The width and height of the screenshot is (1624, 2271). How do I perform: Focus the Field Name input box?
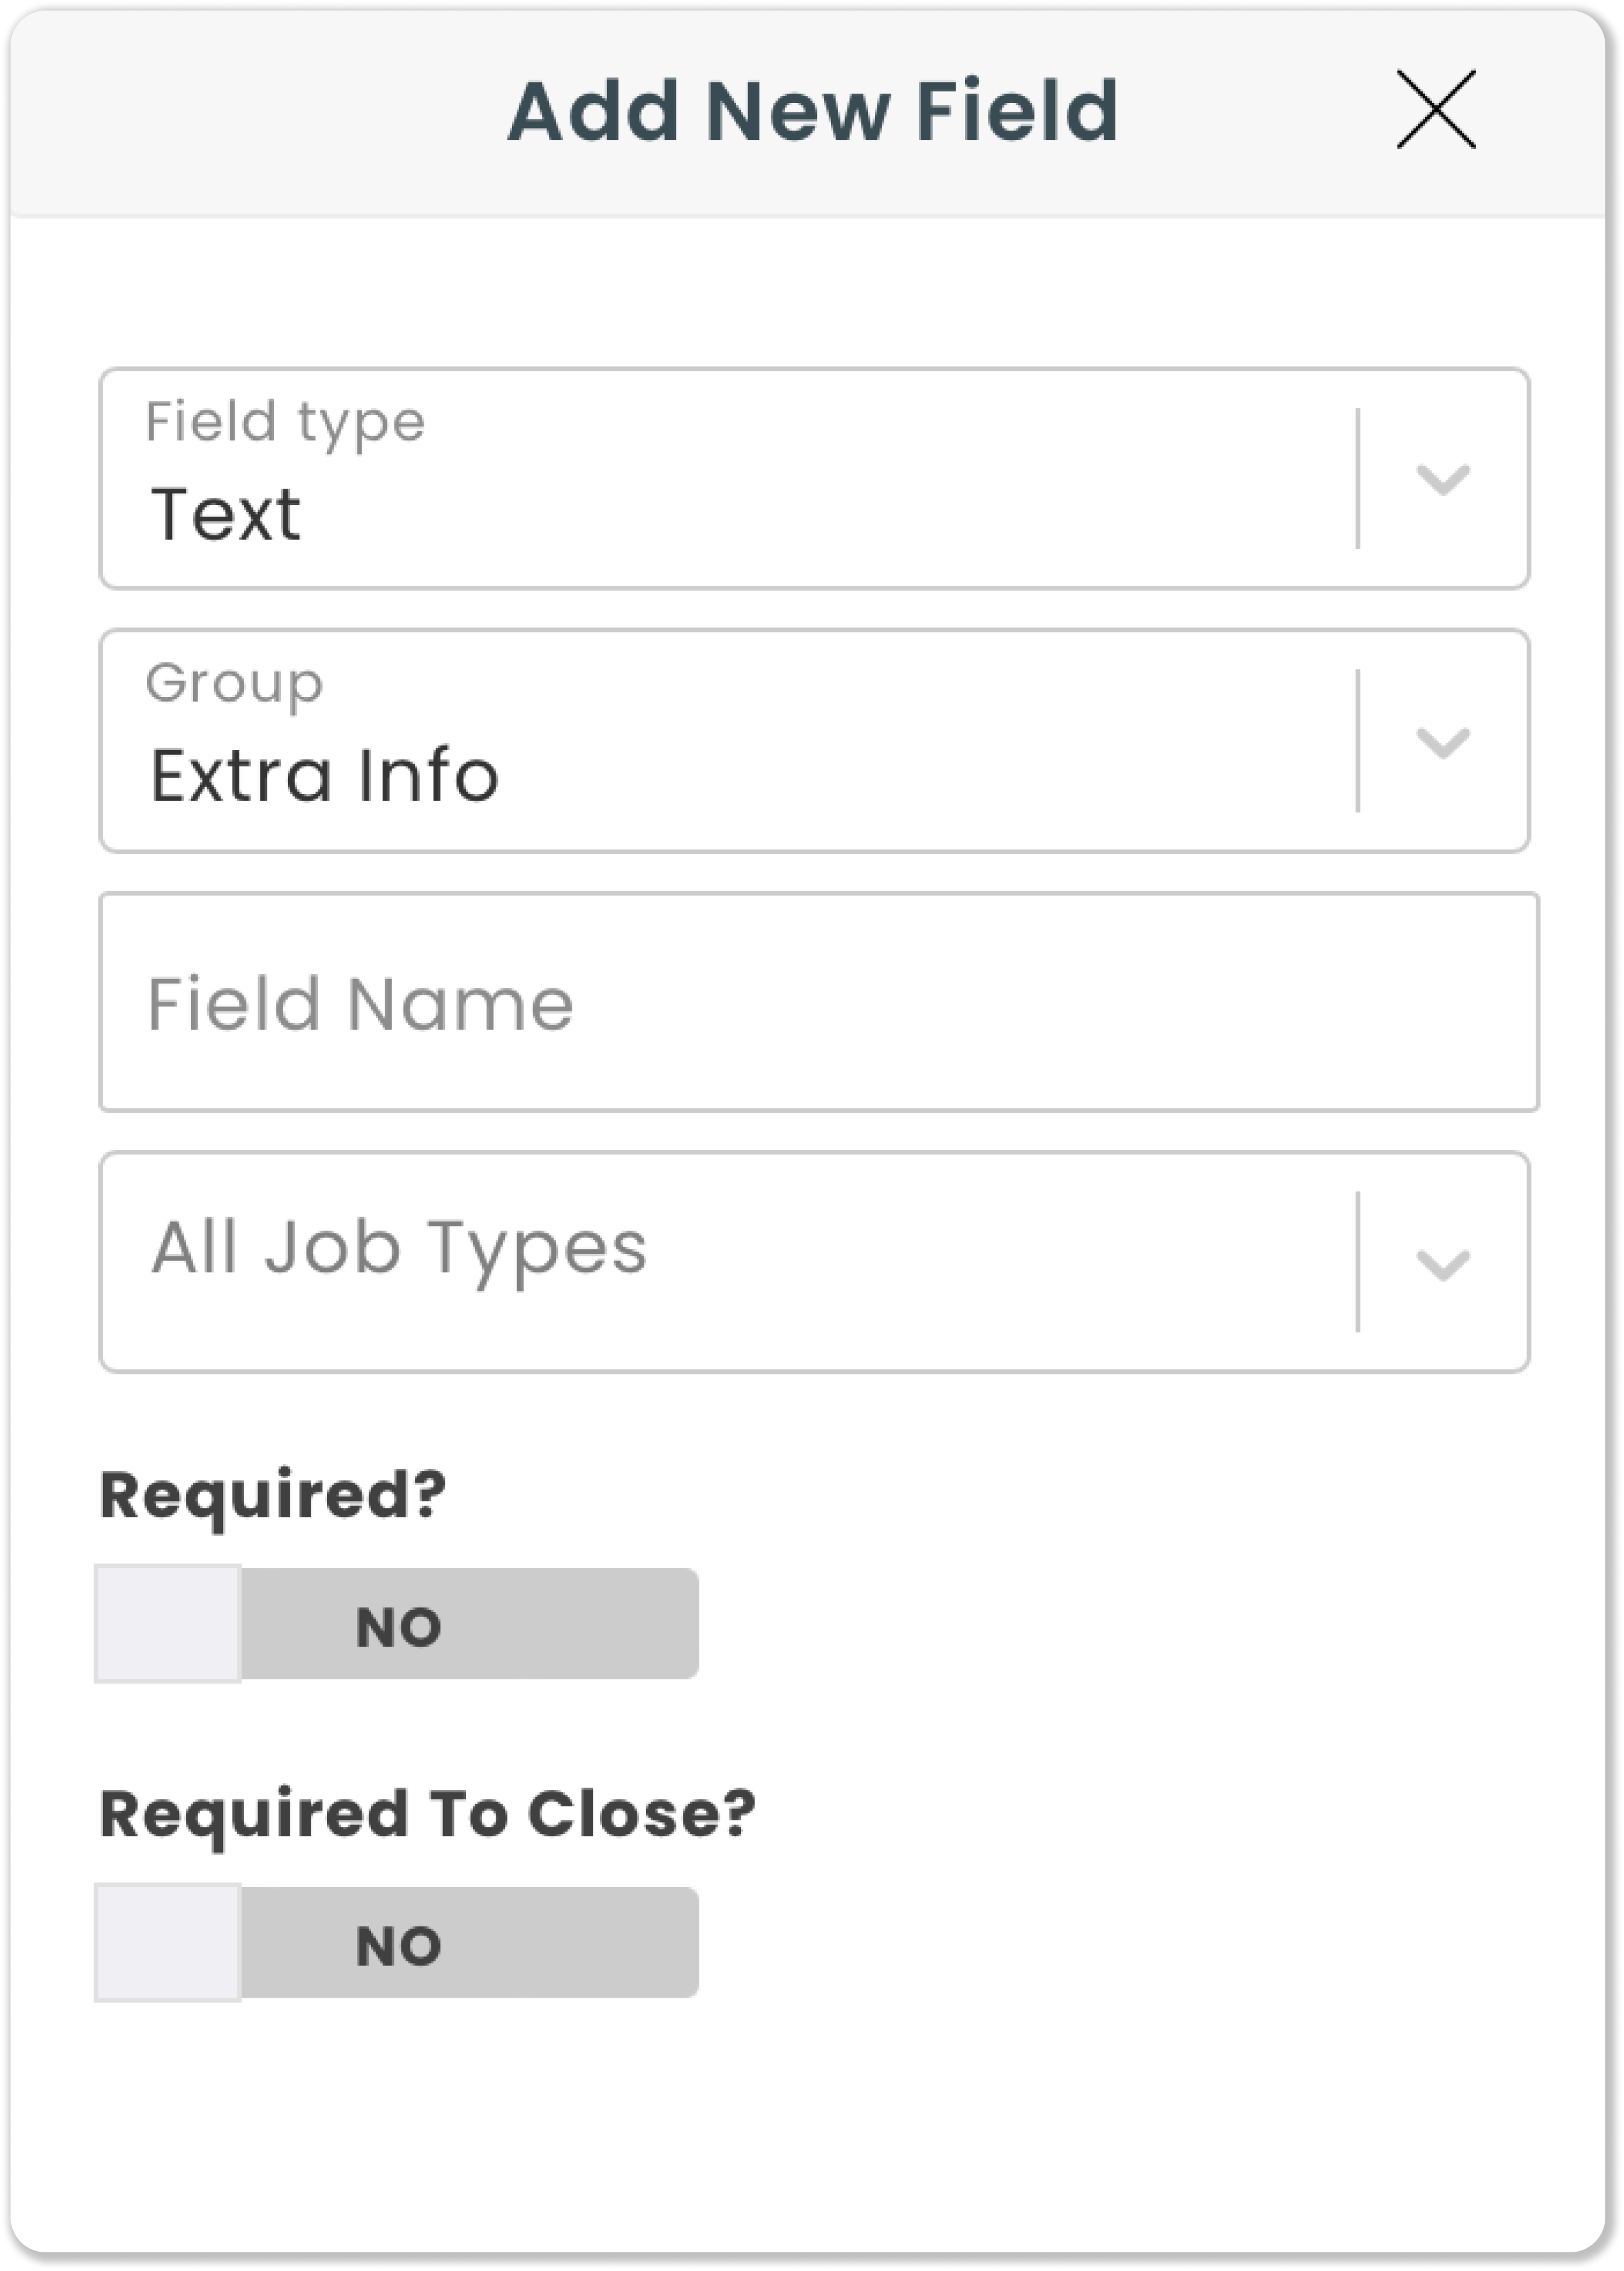point(818,1002)
